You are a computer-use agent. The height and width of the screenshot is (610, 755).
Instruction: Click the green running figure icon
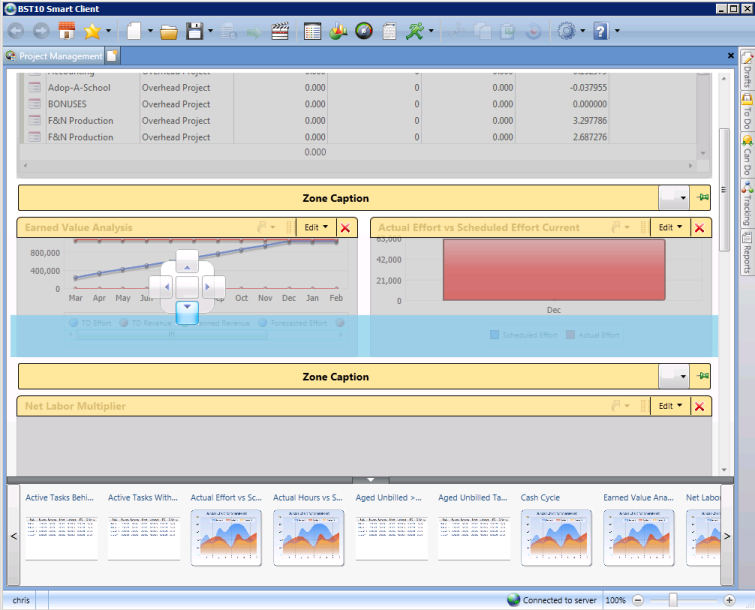coord(415,31)
